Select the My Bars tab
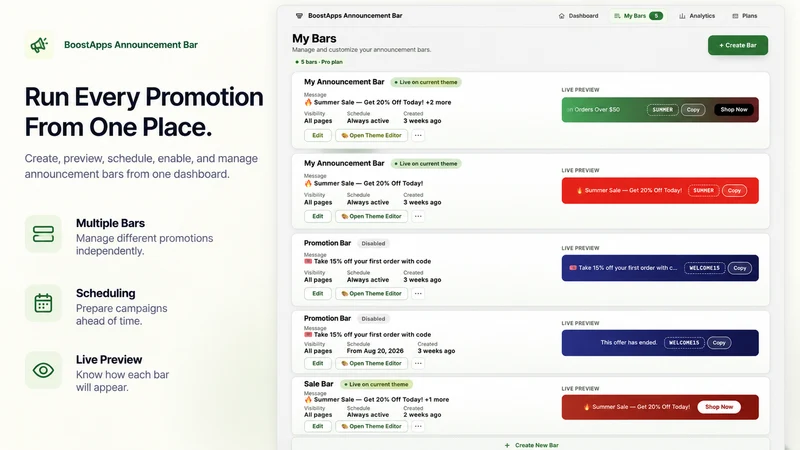This screenshot has height=450, width=800. [x=638, y=16]
